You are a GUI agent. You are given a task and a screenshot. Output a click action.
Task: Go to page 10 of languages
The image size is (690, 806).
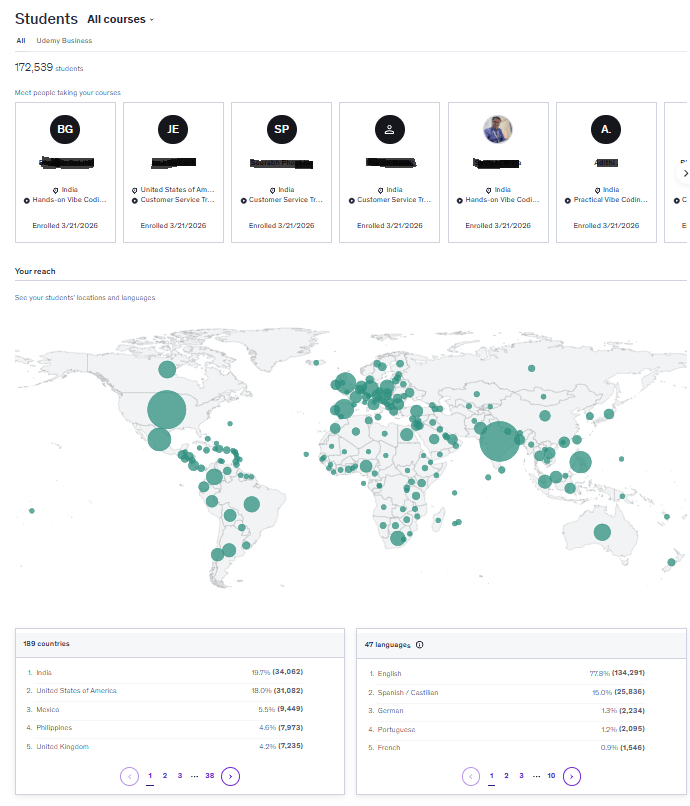point(551,776)
